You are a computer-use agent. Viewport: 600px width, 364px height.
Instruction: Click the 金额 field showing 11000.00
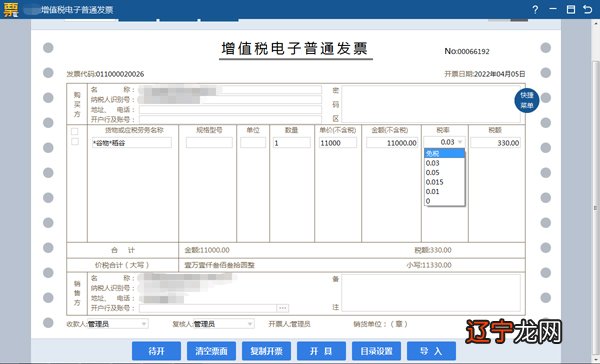(392, 143)
